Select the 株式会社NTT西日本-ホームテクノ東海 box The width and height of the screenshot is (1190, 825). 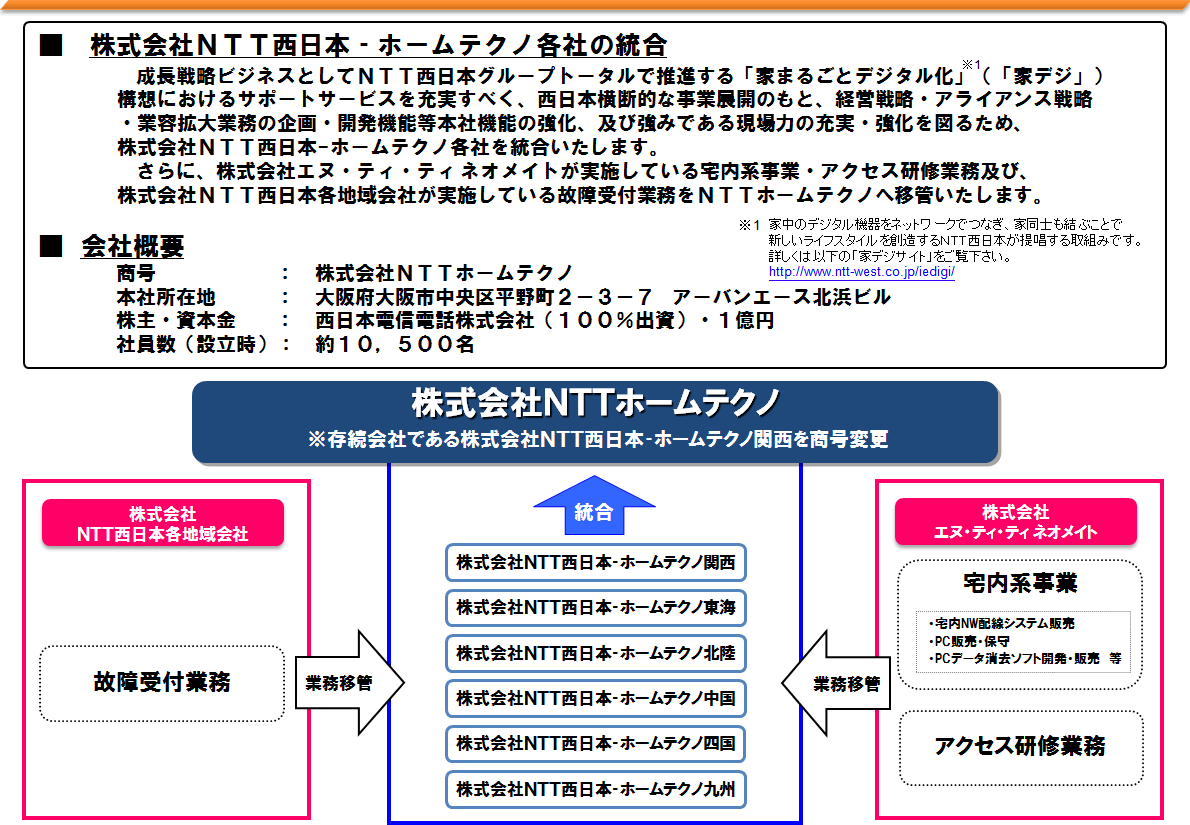(596, 608)
